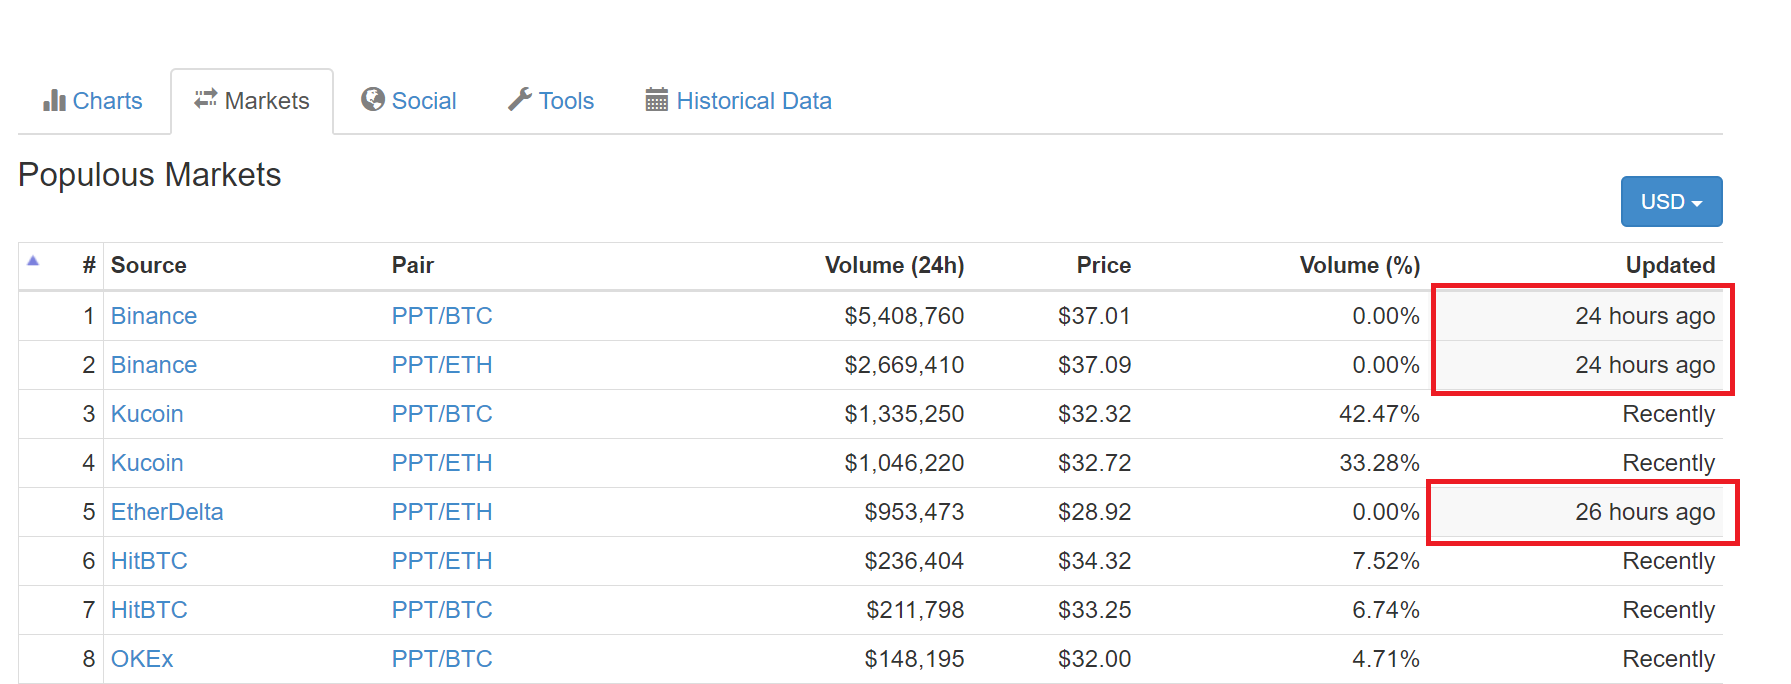Switch to the Markets tab

click(x=252, y=101)
